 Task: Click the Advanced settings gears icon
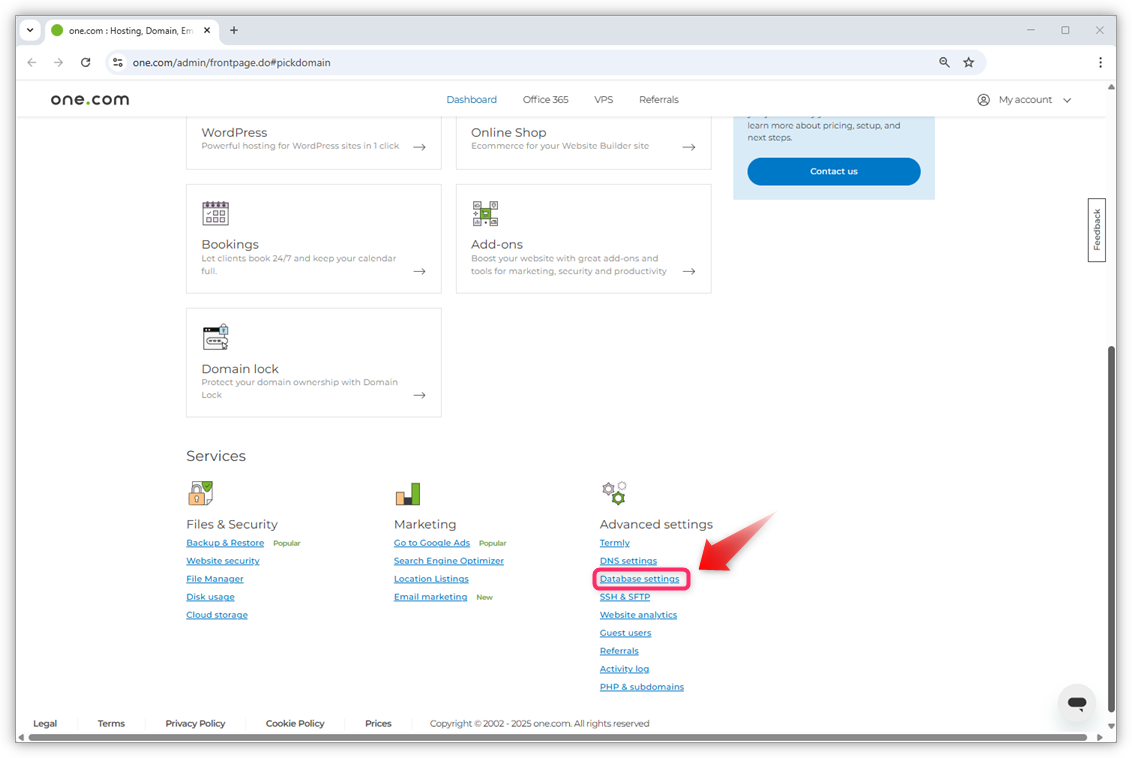coord(614,492)
